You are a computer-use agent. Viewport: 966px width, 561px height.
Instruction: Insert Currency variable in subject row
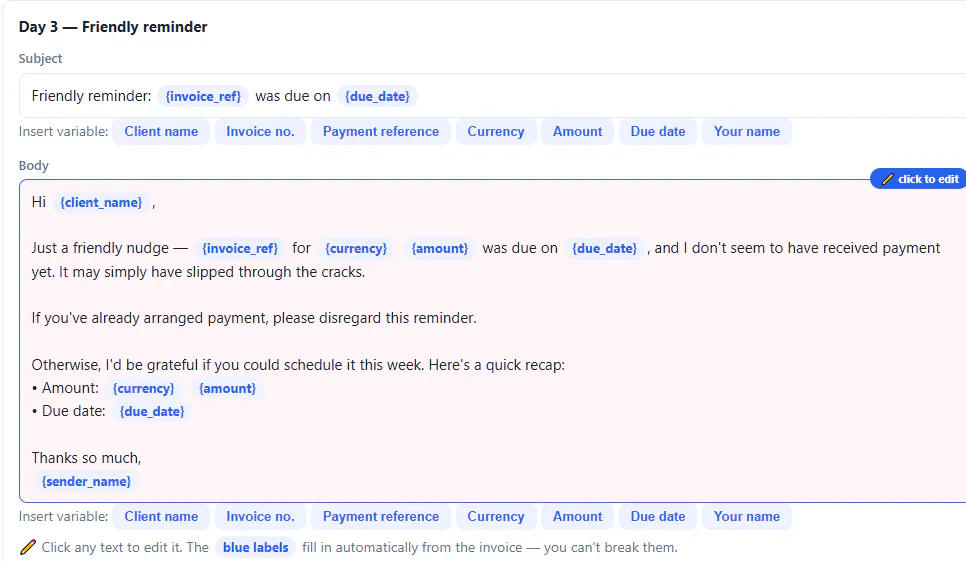point(496,132)
